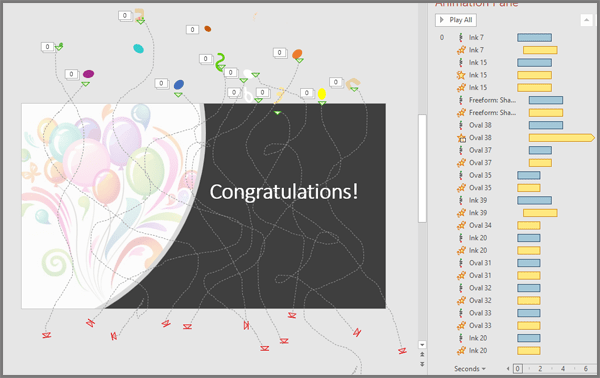The height and width of the screenshot is (378, 600).
Task: Click the green squiggle ink shape
Action: pyautogui.click(x=220, y=62)
